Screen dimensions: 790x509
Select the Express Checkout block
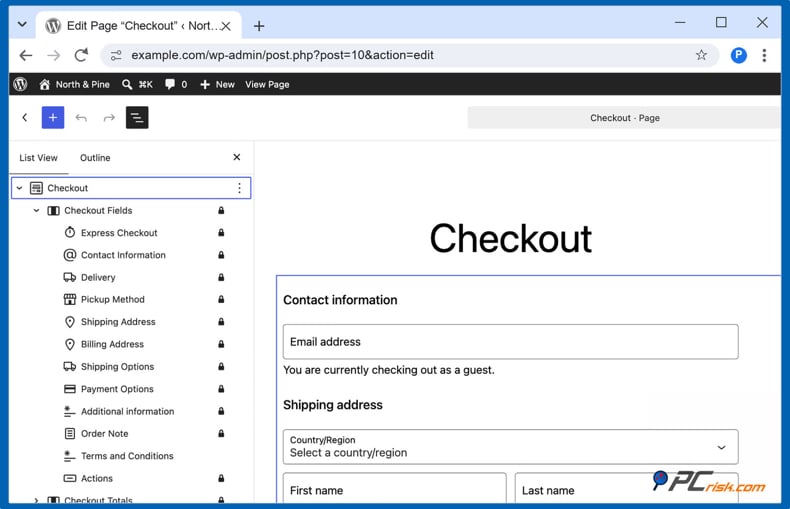[119, 233]
